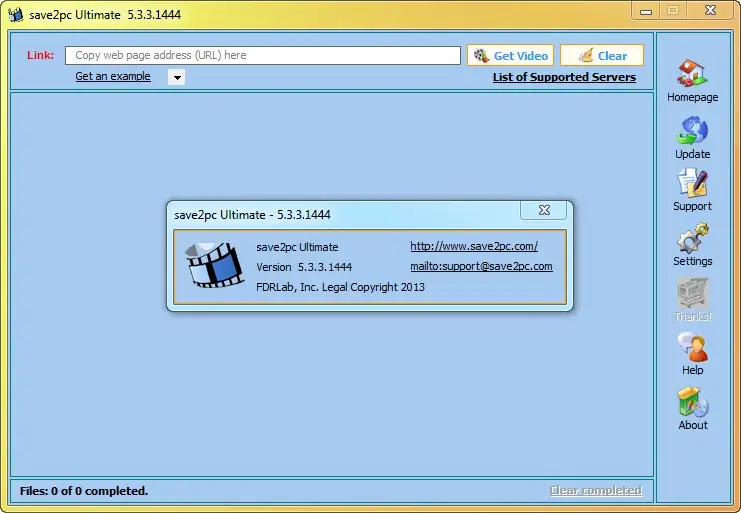
Task: Click the Clear completed link
Action: (596, 490)
